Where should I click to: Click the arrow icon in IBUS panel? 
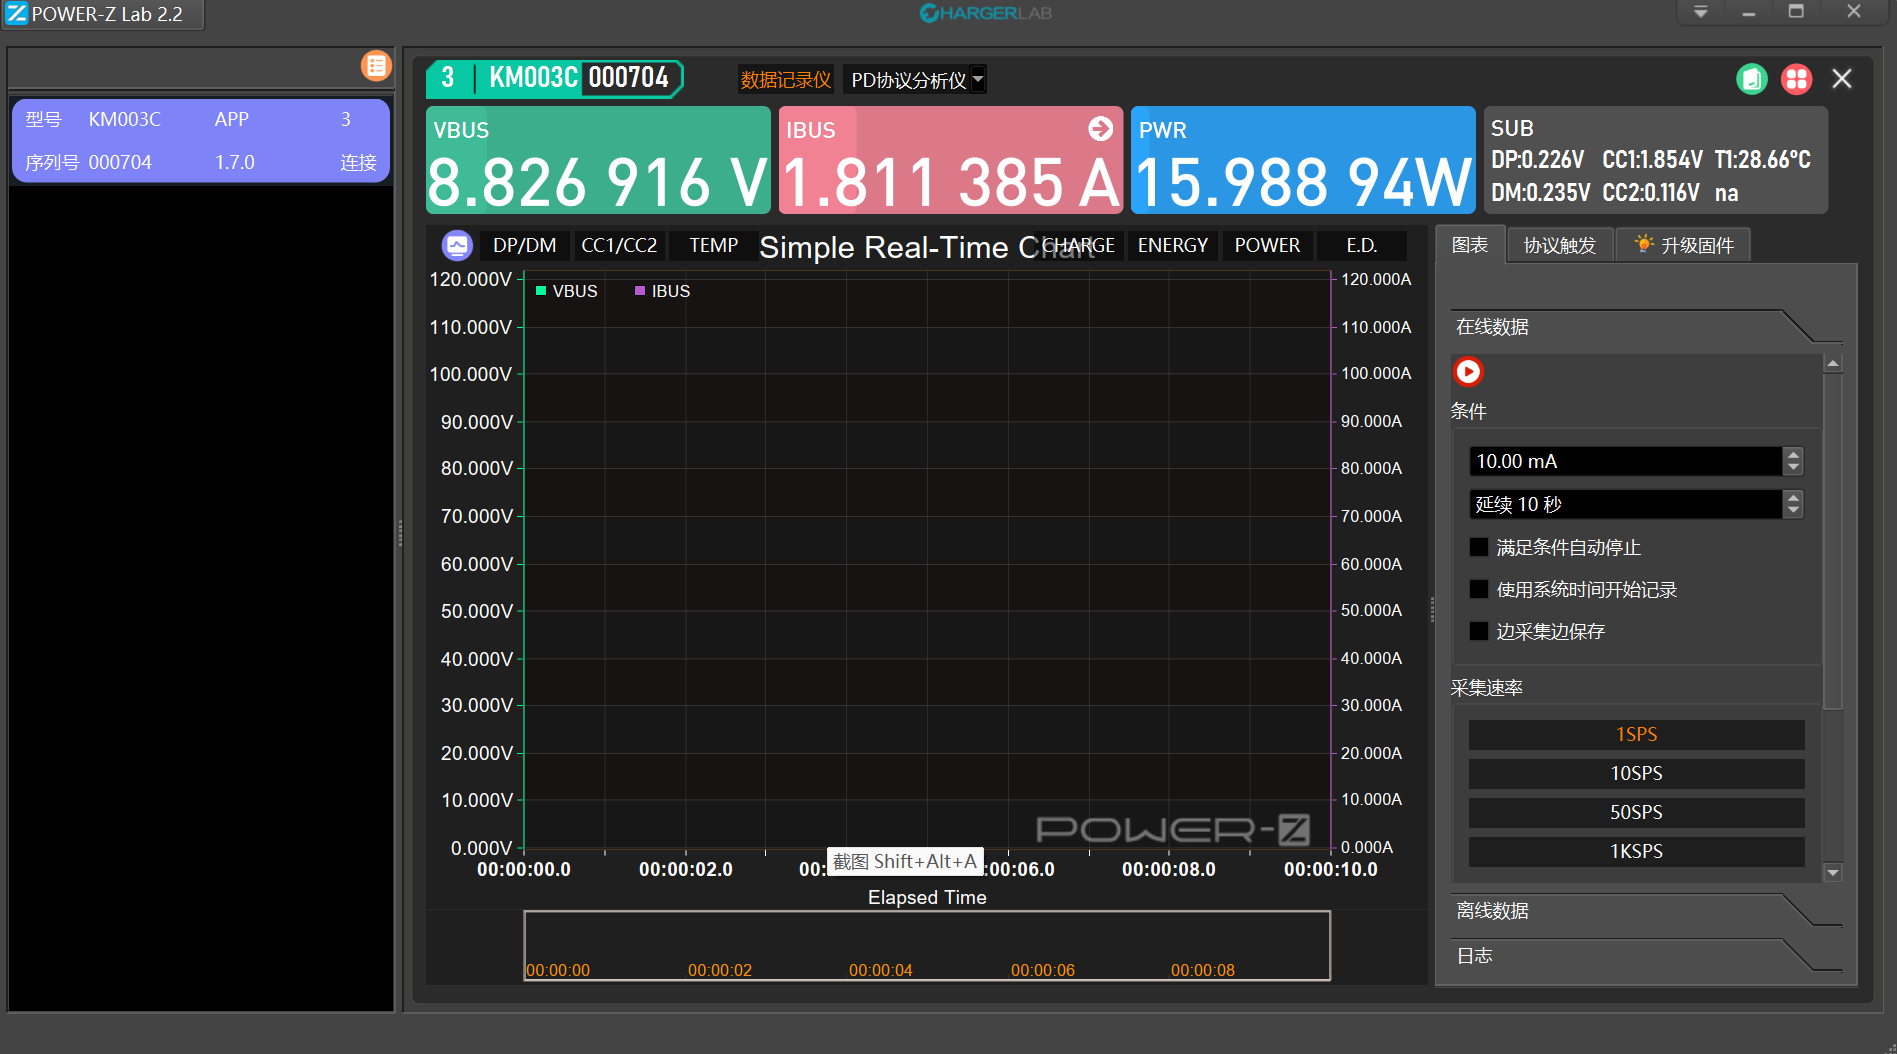pyautogui.click(x=1100, y=129)
